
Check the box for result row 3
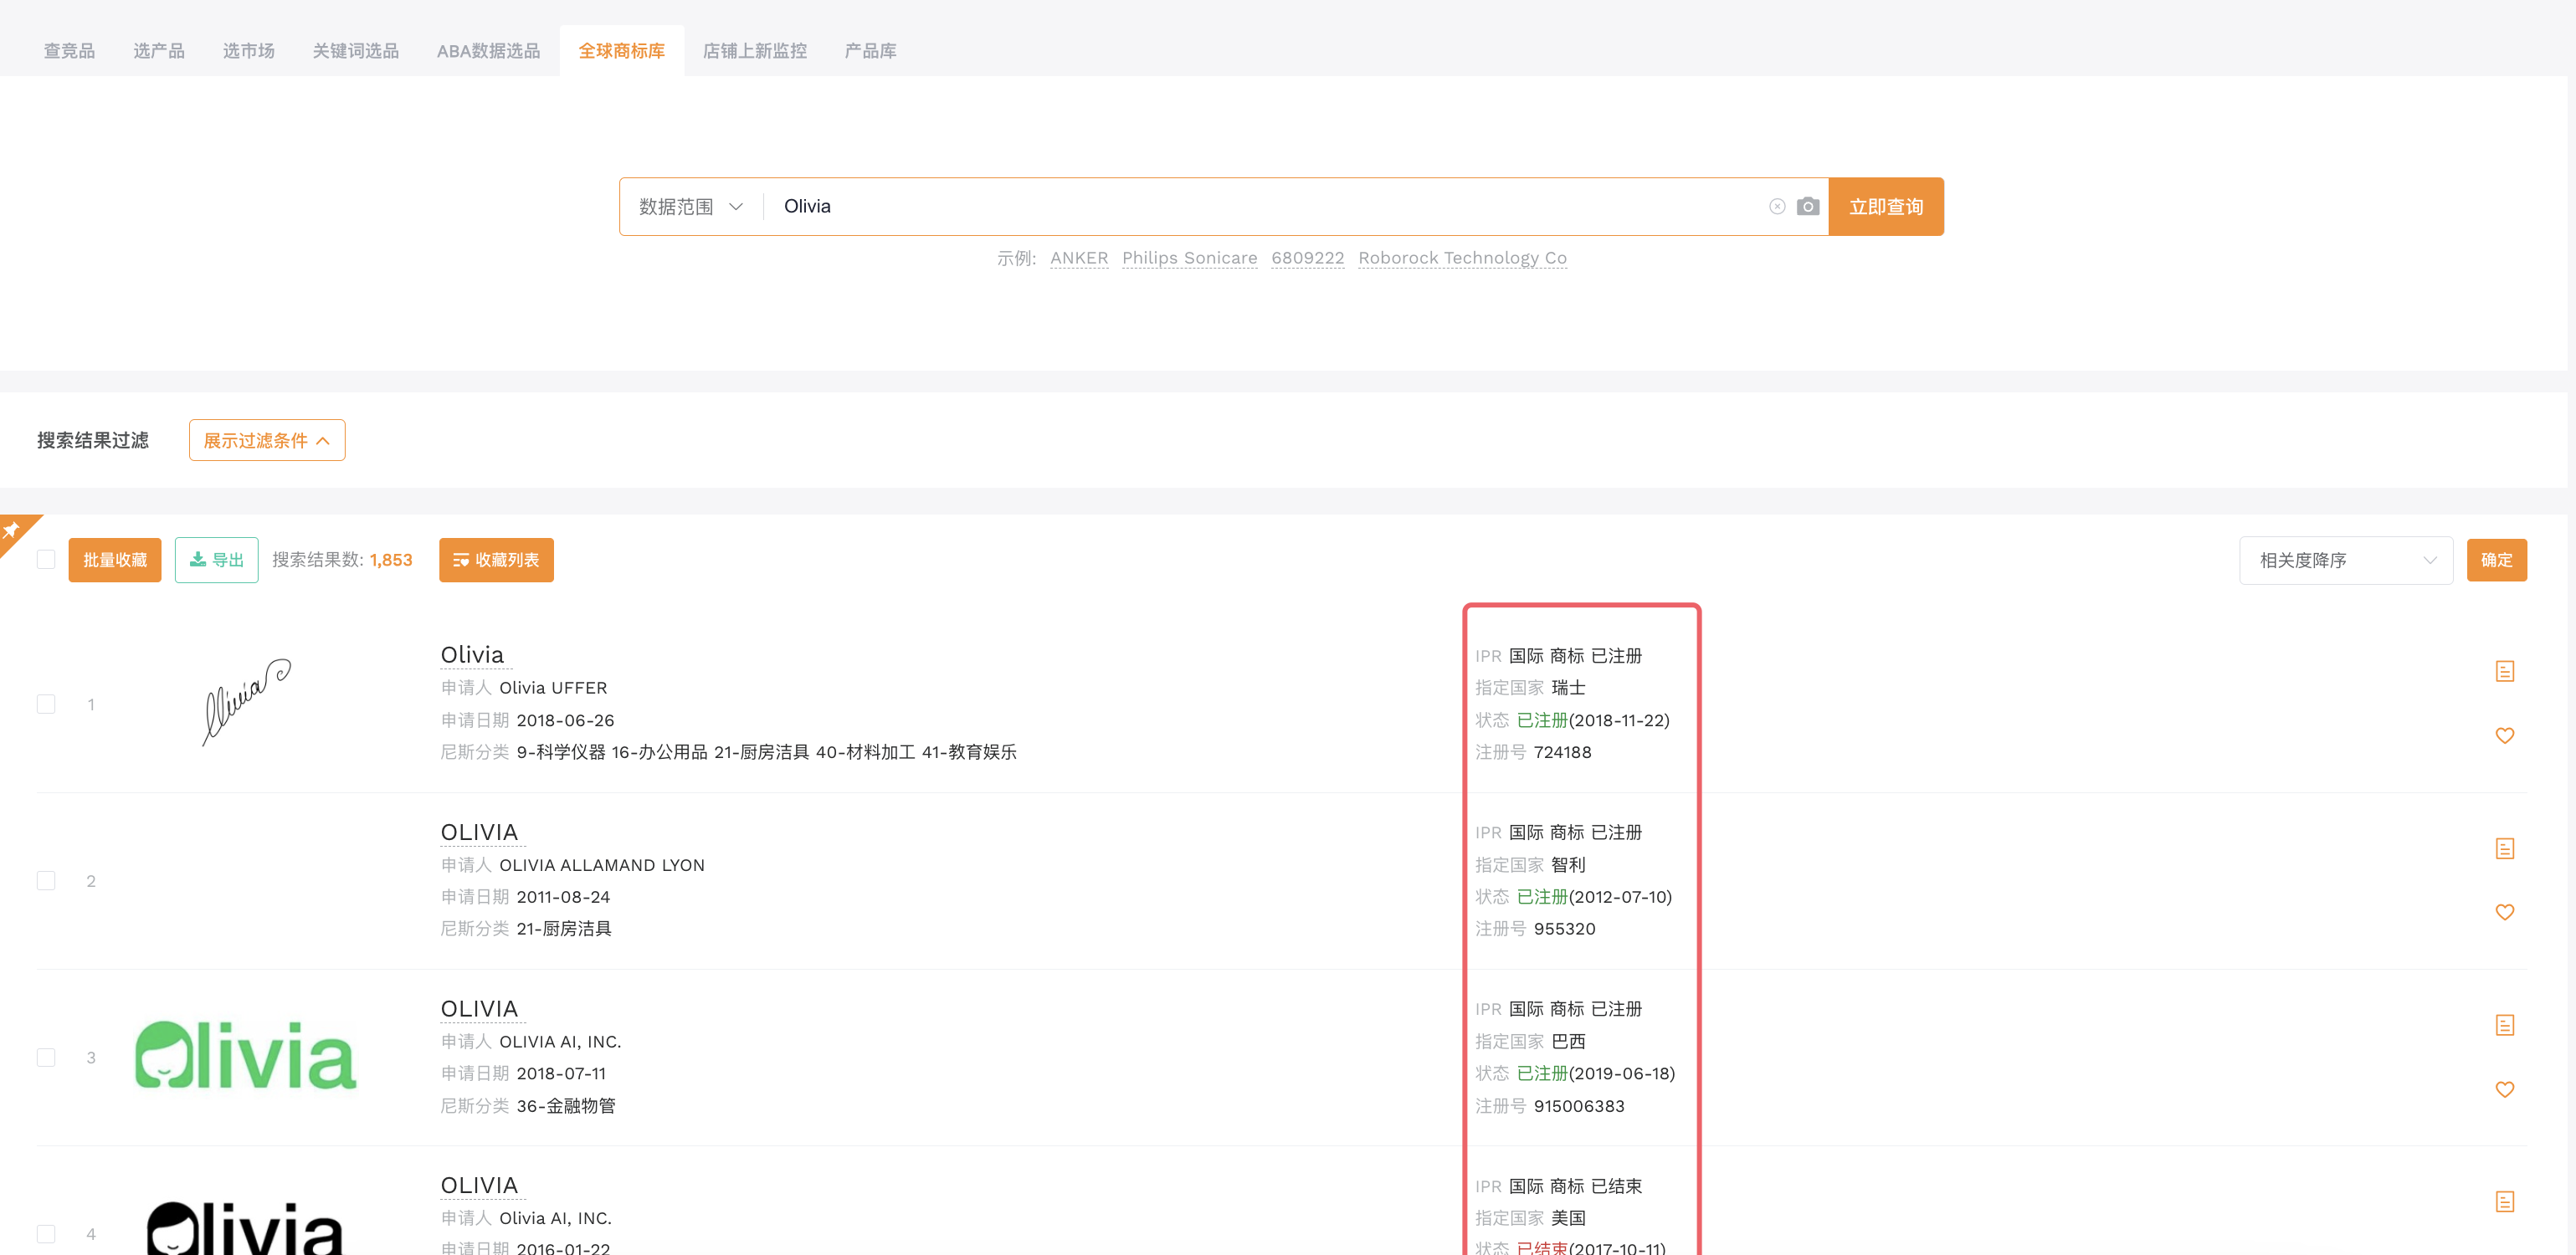click(46, 1058)
